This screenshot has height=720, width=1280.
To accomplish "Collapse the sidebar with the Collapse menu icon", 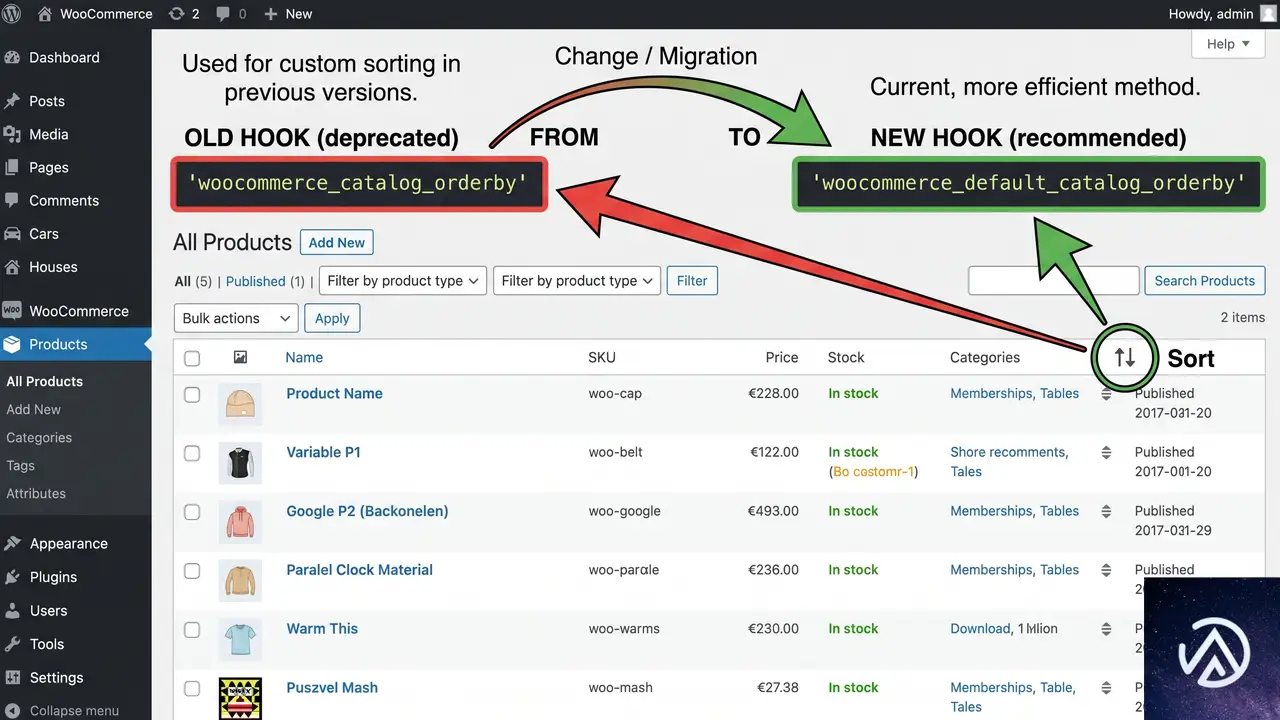I will [x=12, y=711].
